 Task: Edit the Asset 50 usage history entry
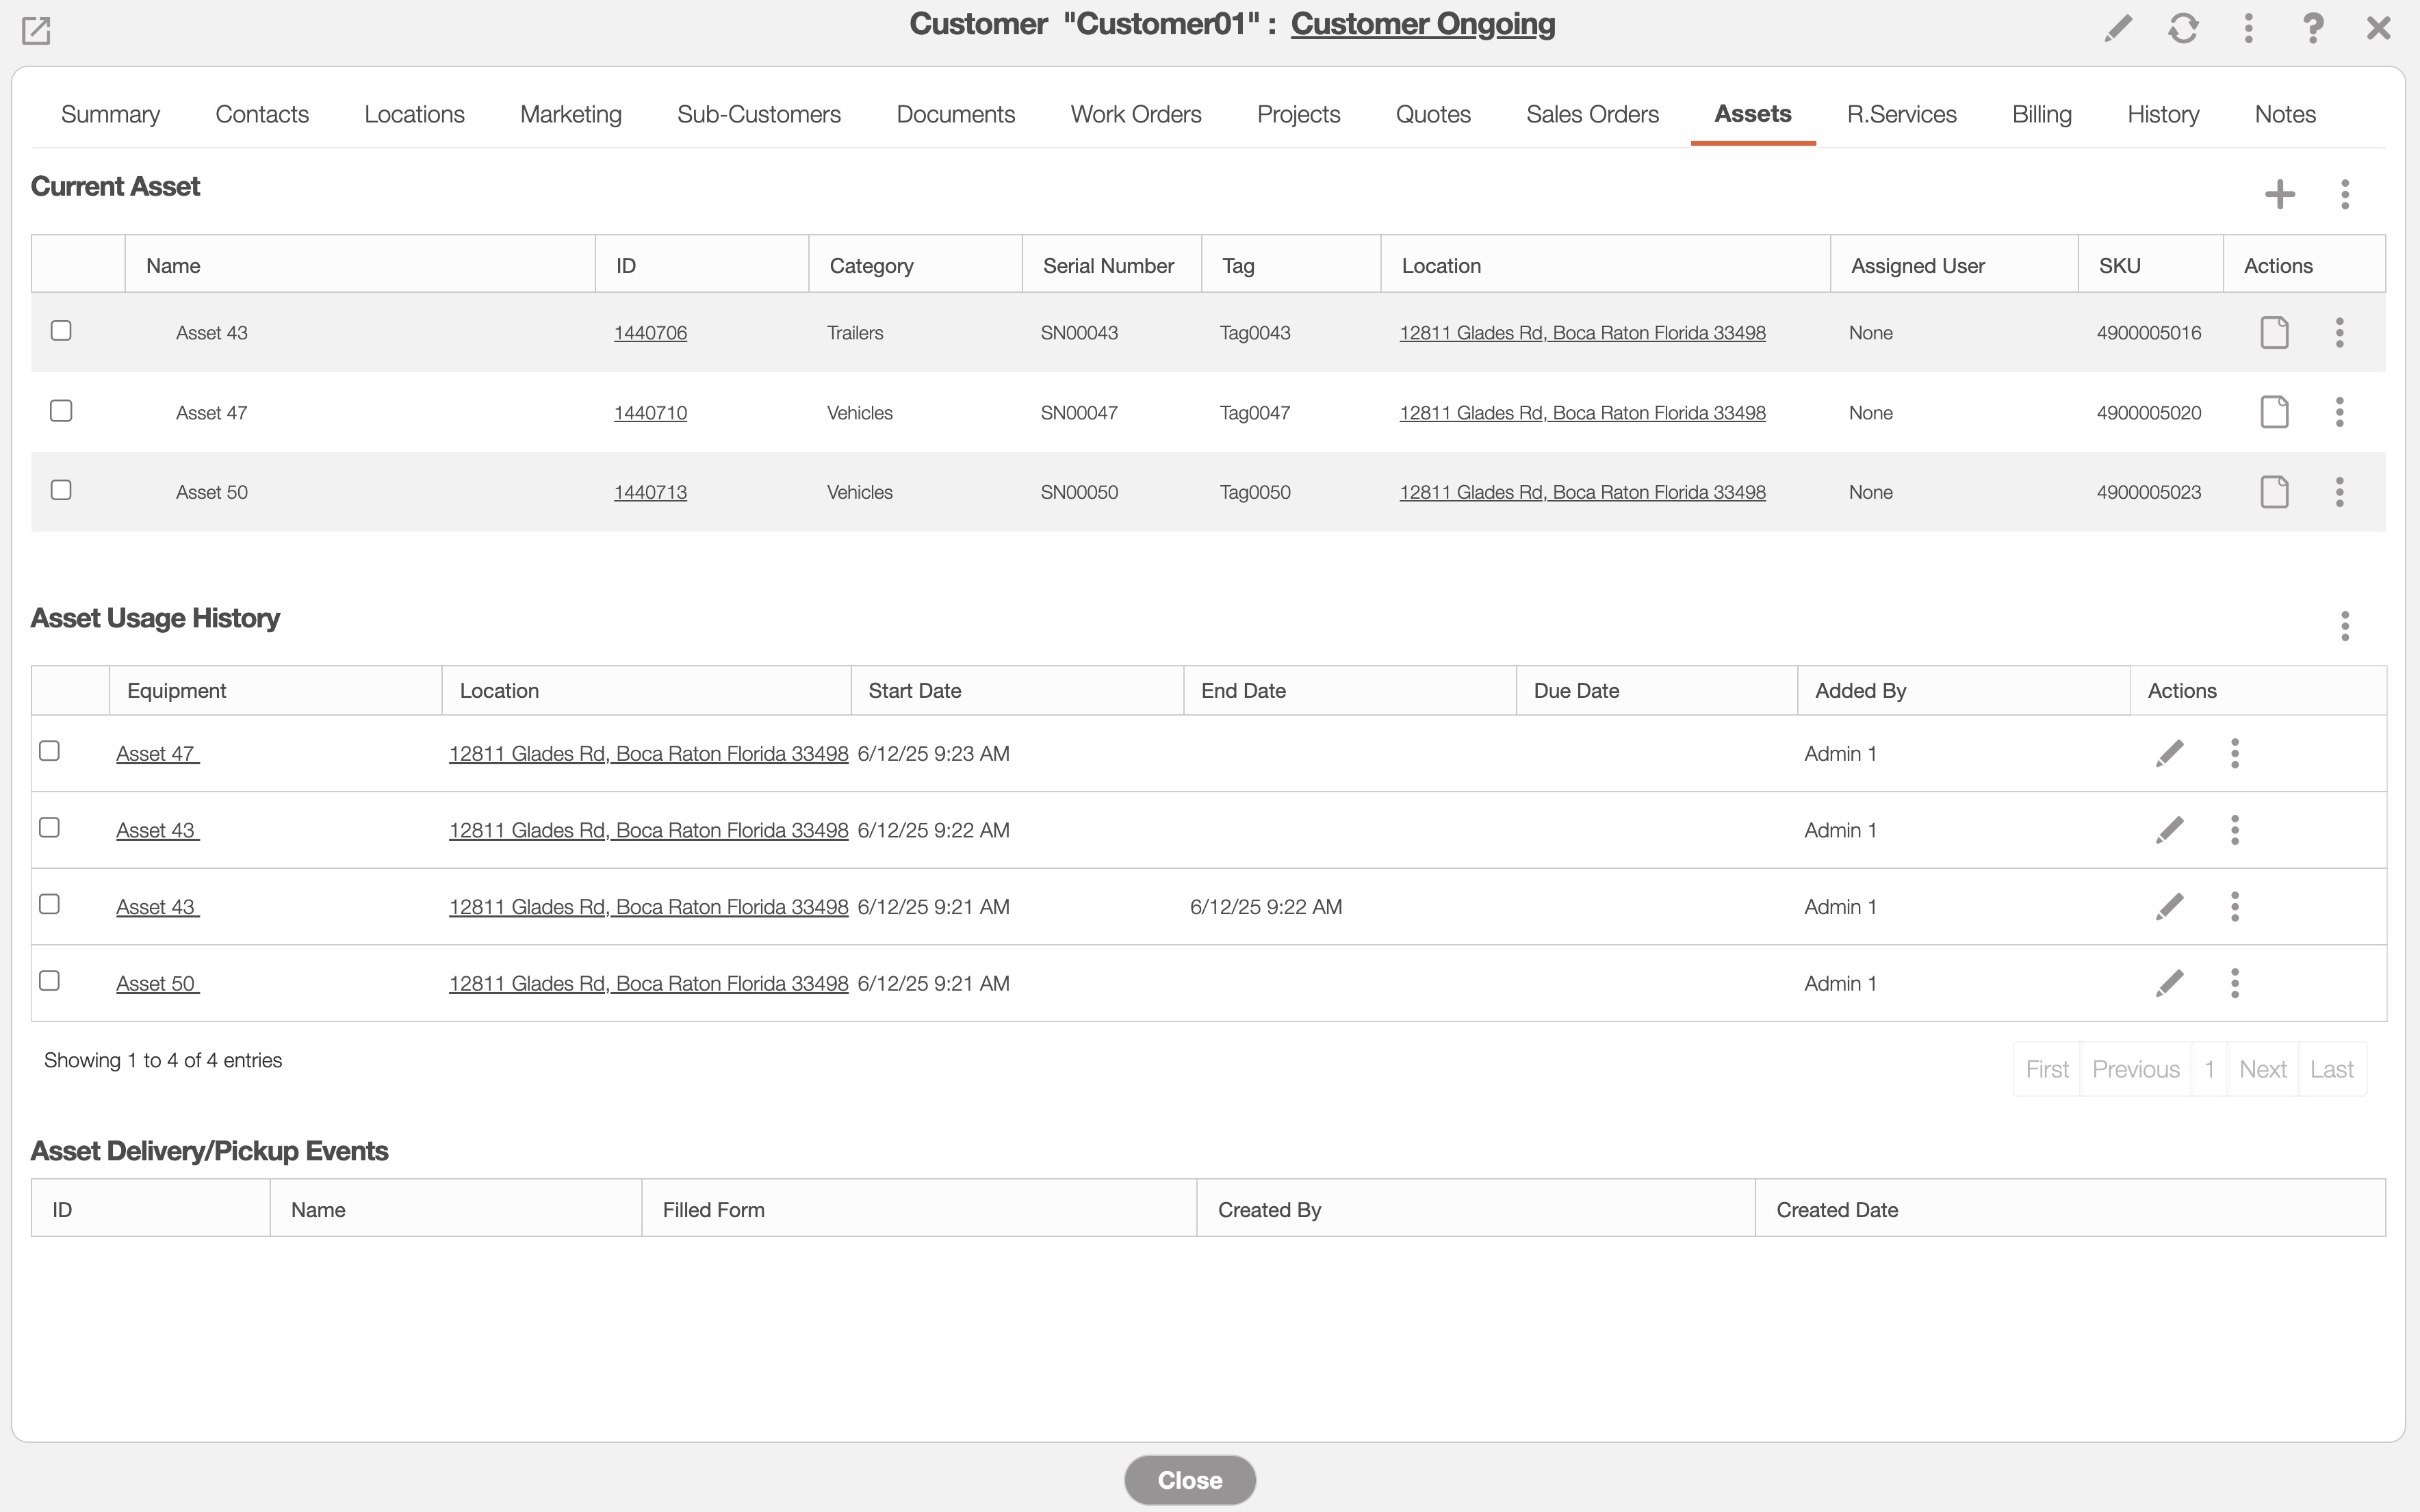[2169, 983]
